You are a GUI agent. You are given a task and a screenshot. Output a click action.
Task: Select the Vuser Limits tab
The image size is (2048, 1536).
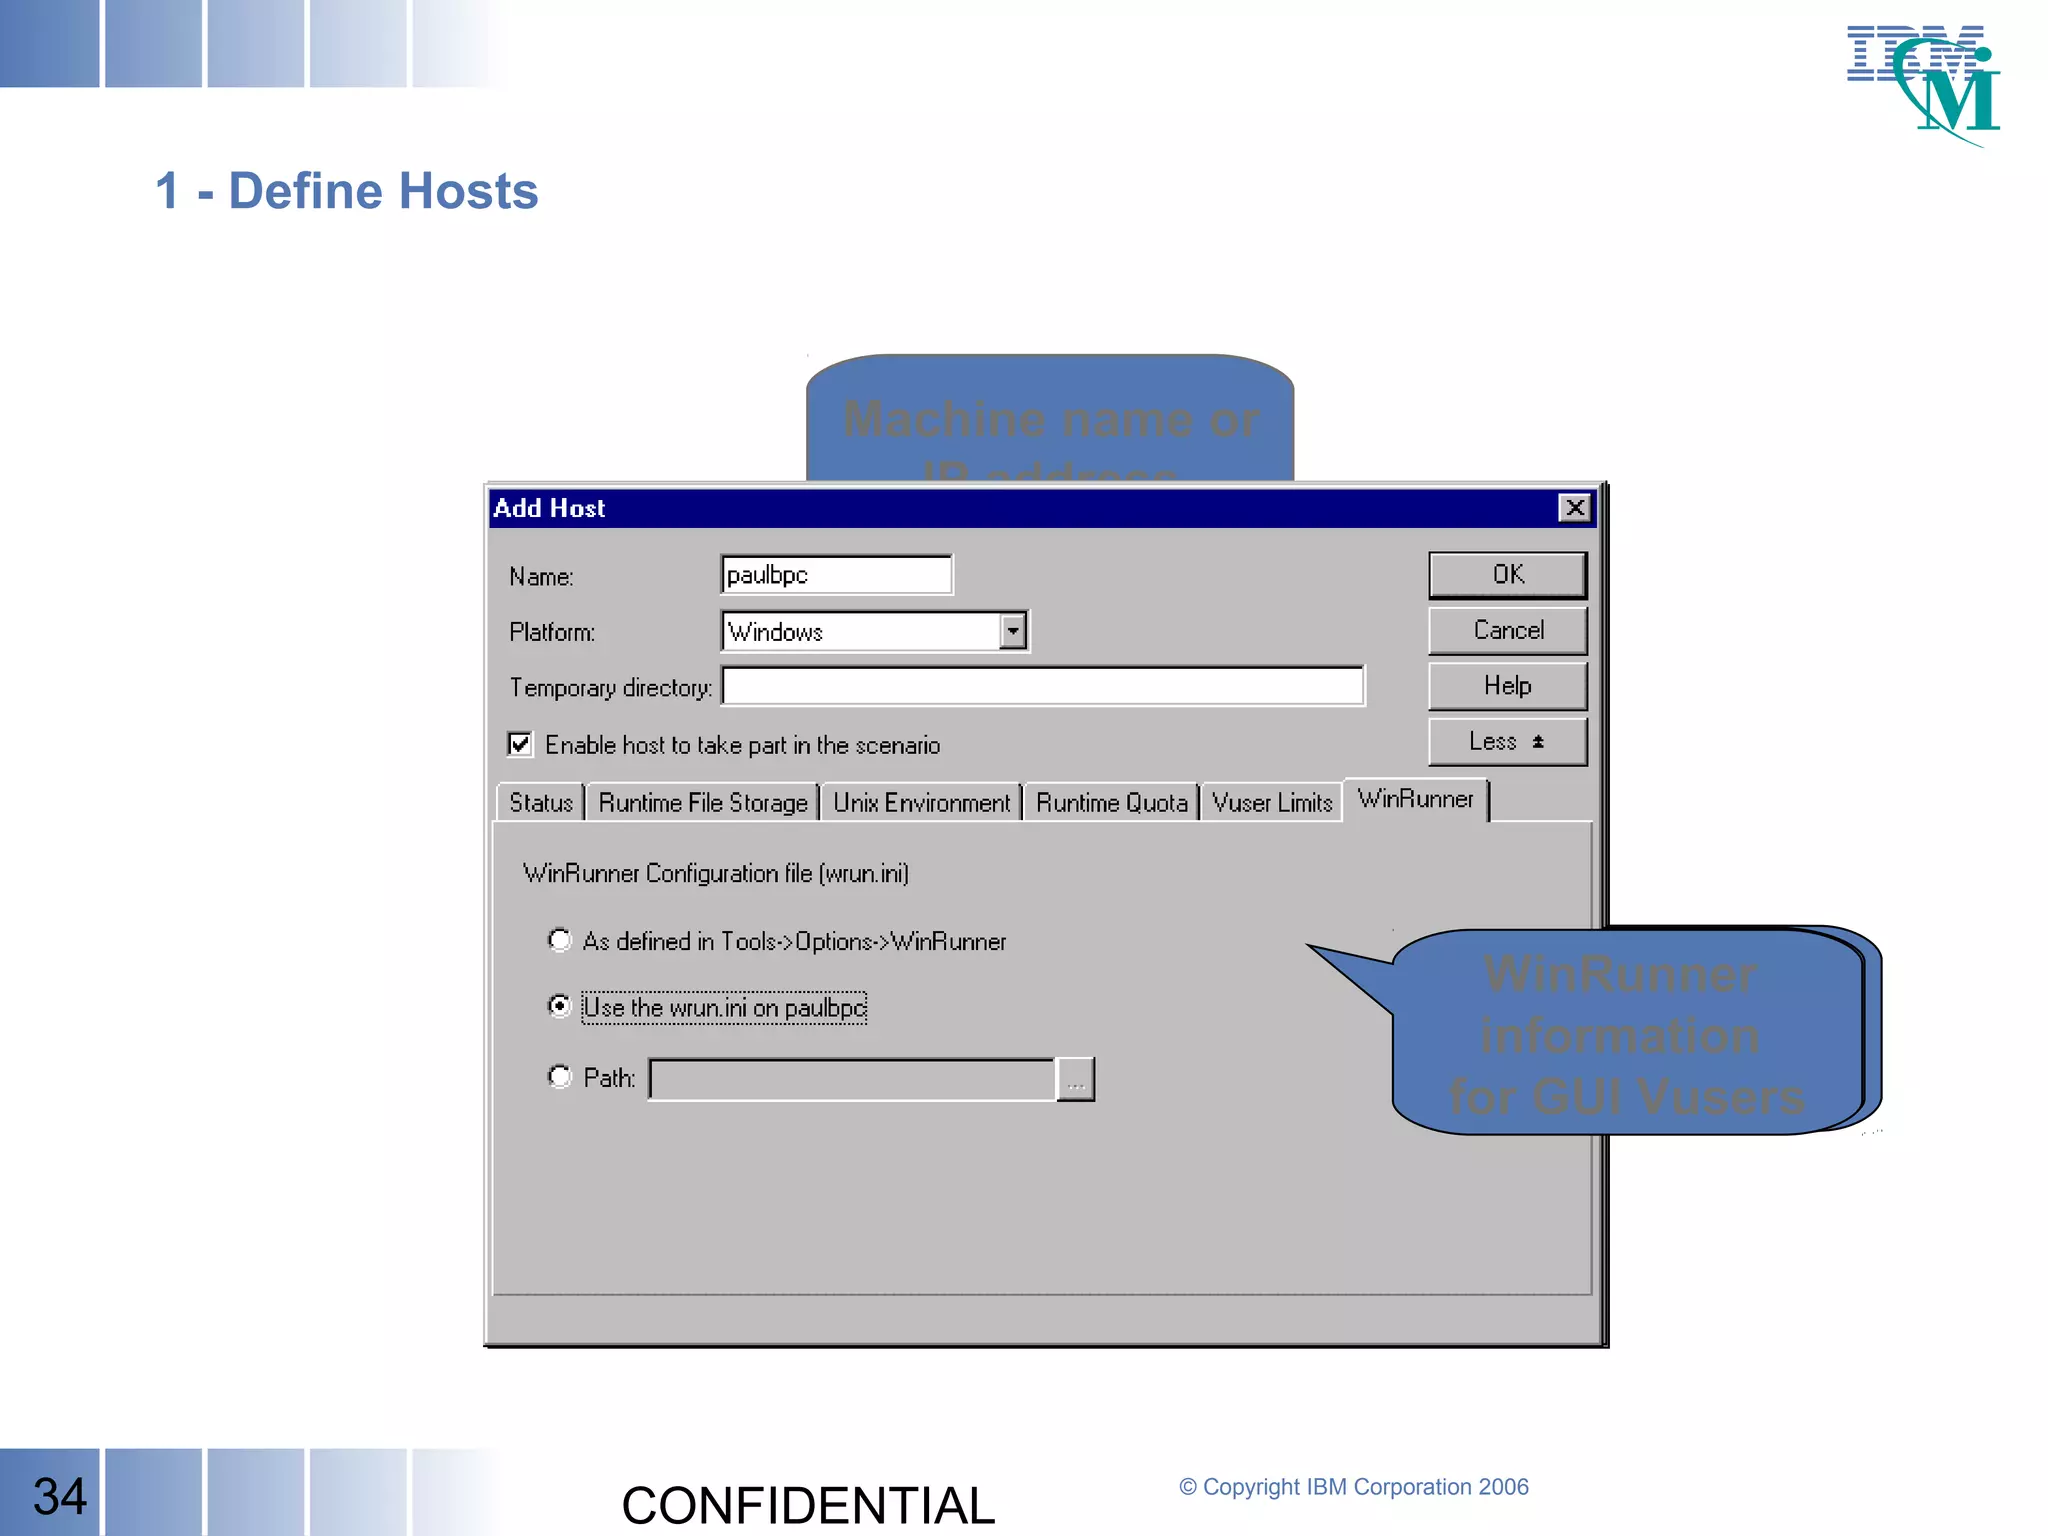1272,803
